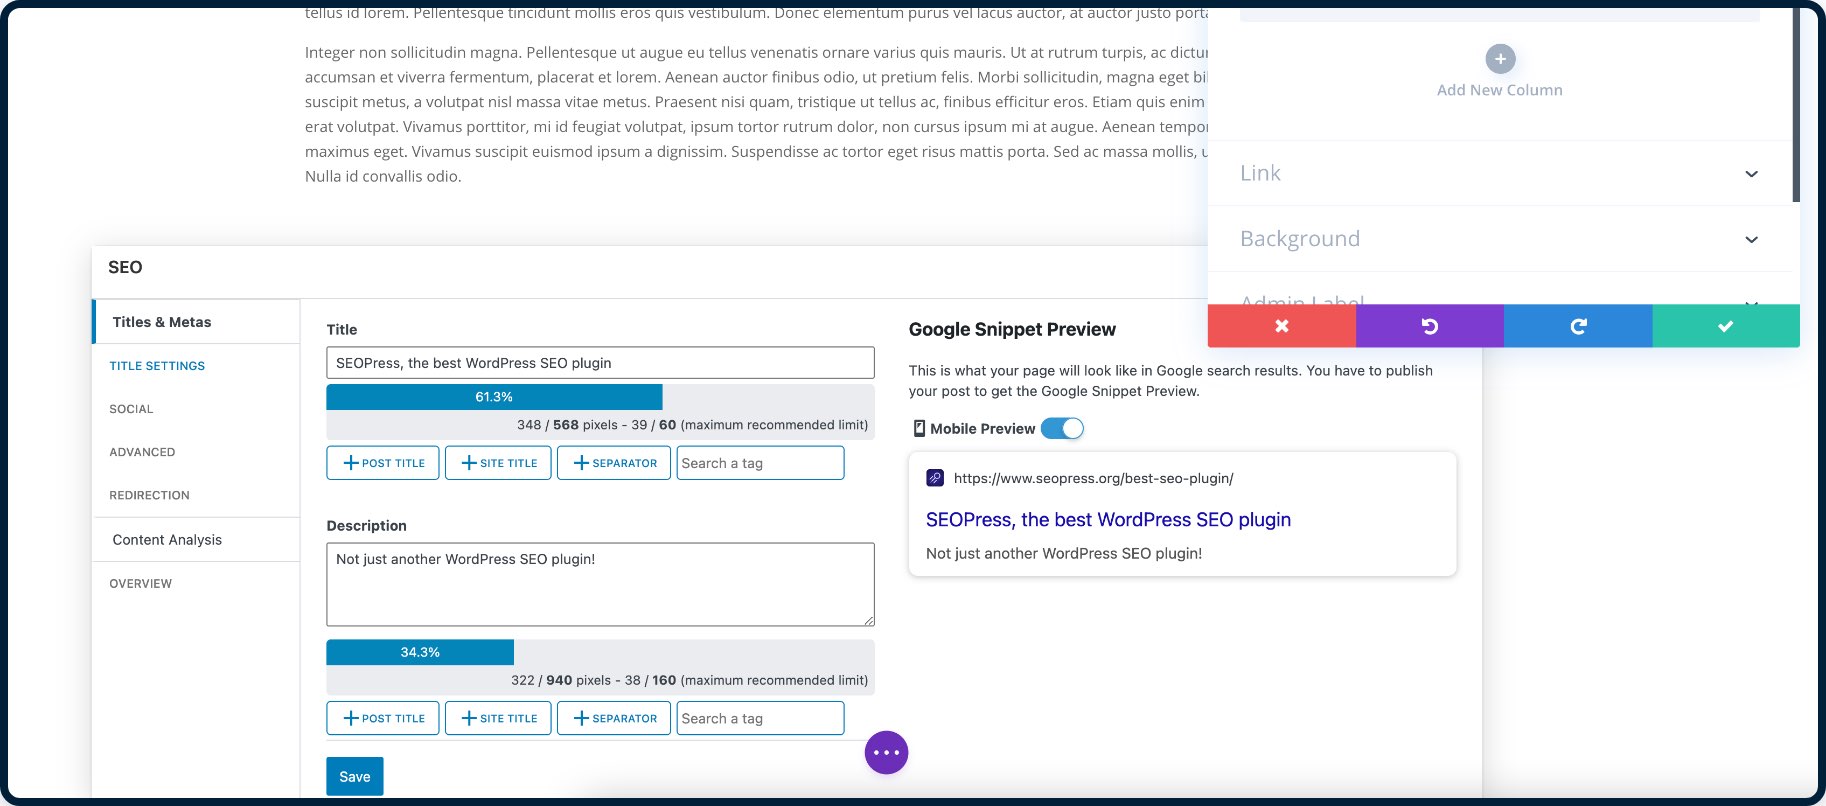Image resolution: width=1826 pixels, height=806 pixels.
Task: Insert Site Title tag into Title field
Action: pos(498,463)
